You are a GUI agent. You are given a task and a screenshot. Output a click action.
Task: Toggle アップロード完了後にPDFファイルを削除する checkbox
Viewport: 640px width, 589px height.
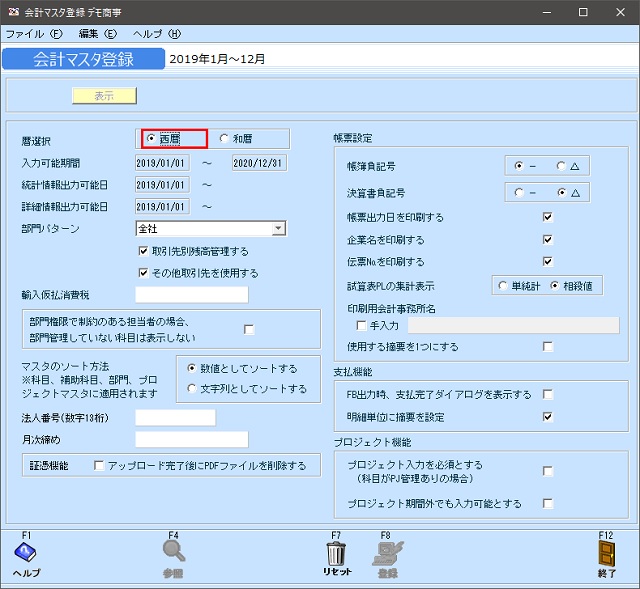pos(99,465)
